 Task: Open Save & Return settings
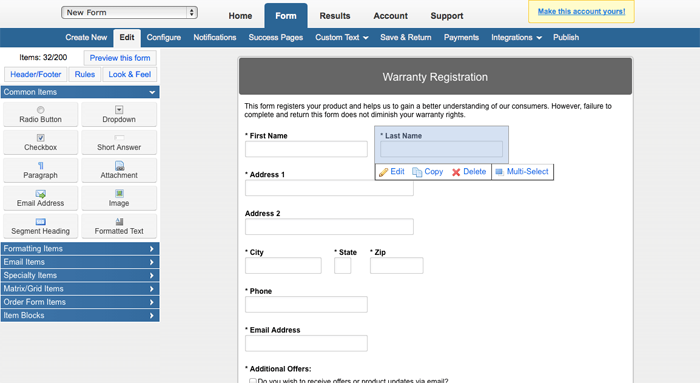click(x=406, y=37)
